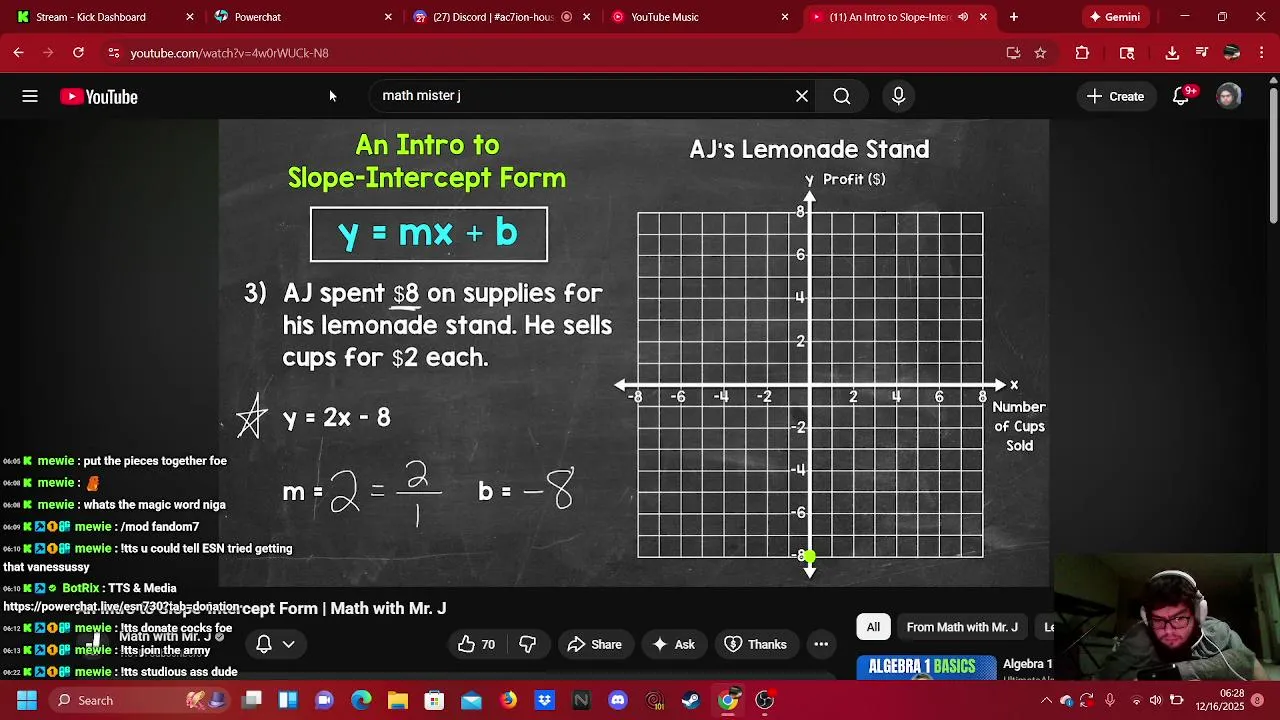Open Steam from taskbar
Screen dimensions: 1280x720
pos(691,700)
